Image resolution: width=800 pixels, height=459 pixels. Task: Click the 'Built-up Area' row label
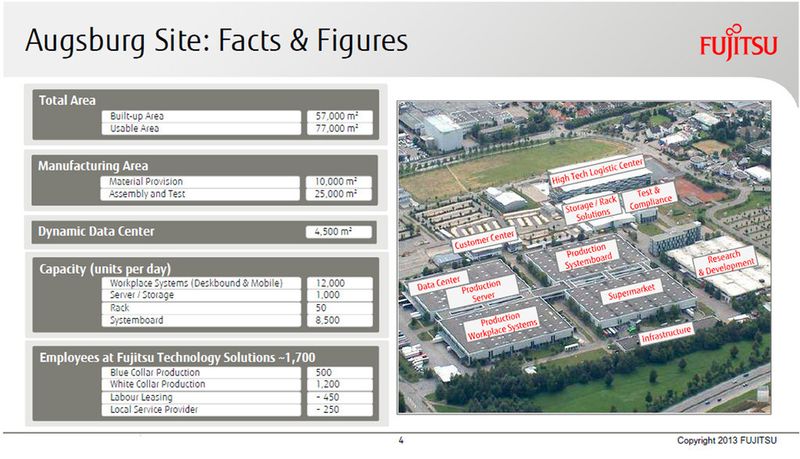(137, 116)
